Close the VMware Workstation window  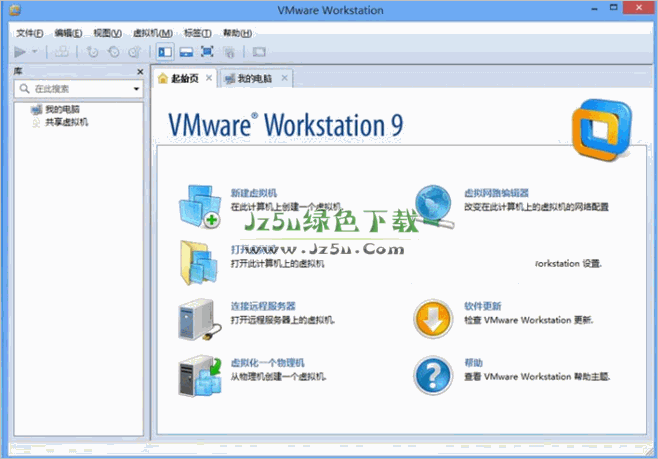[x=639, y=8]
